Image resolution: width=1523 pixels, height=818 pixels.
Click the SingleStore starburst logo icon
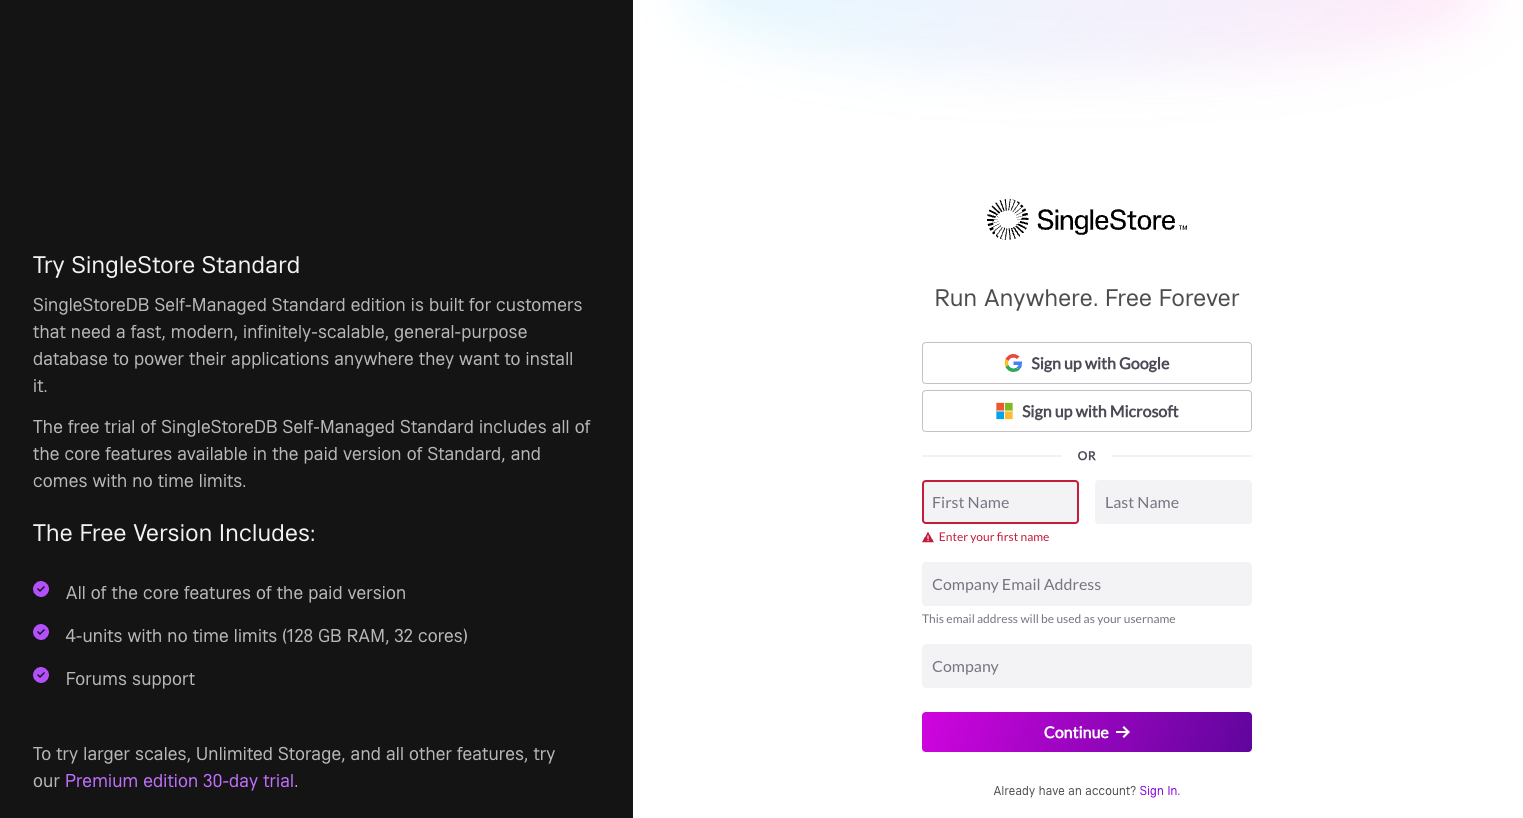pyautogui.click(x=1007, y=219)
